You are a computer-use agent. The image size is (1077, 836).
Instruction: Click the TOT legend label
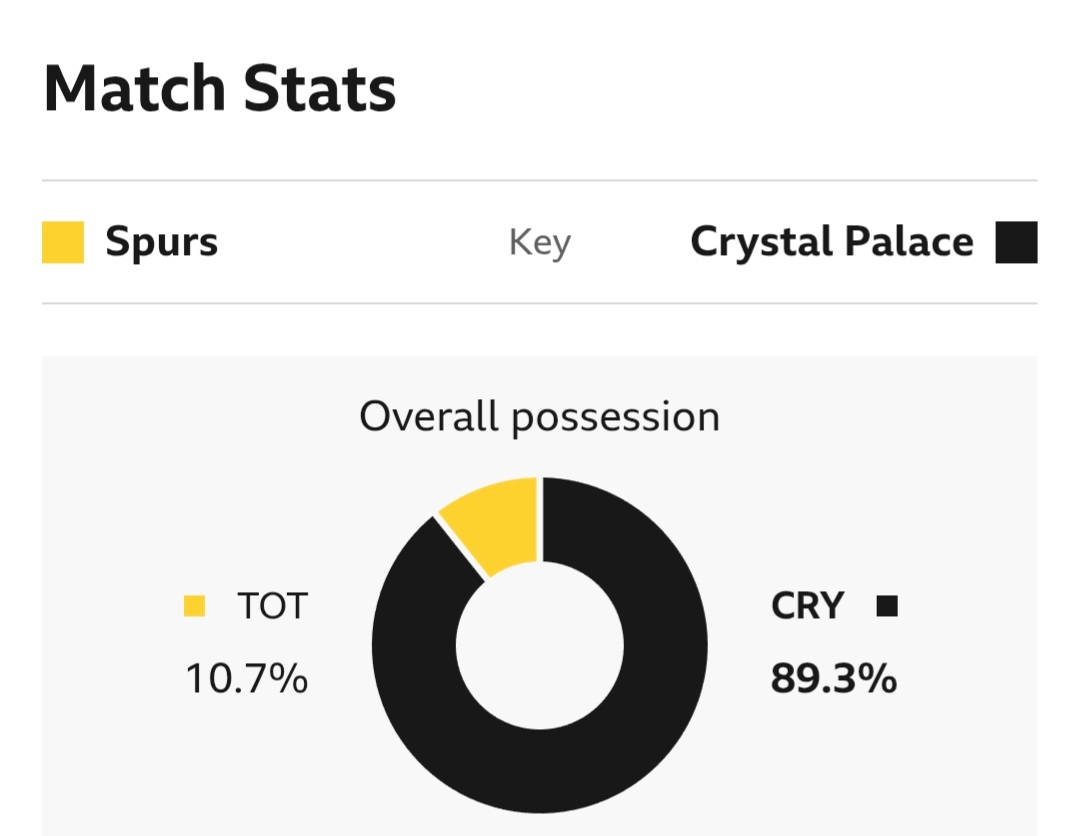(272, 606)
